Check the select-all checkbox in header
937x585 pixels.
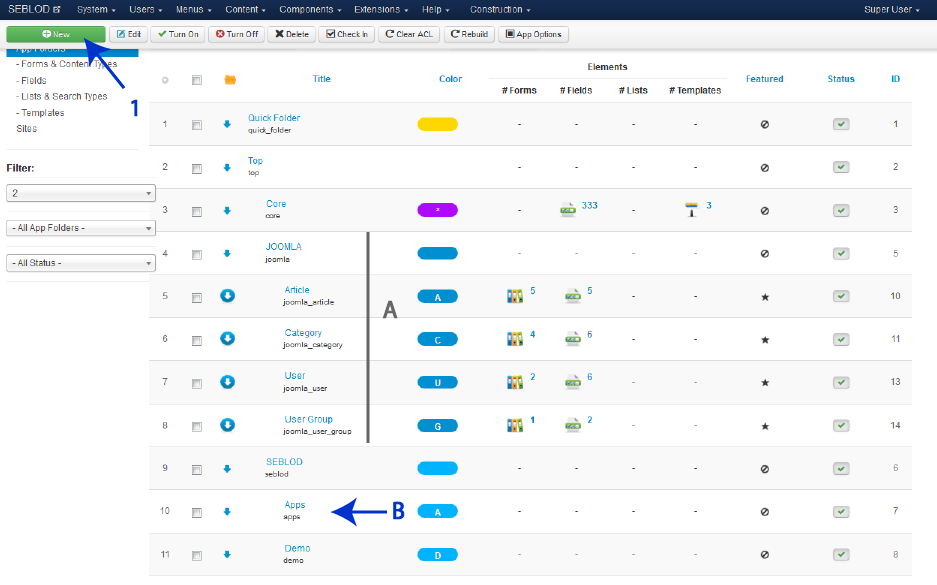click(197, 80)
